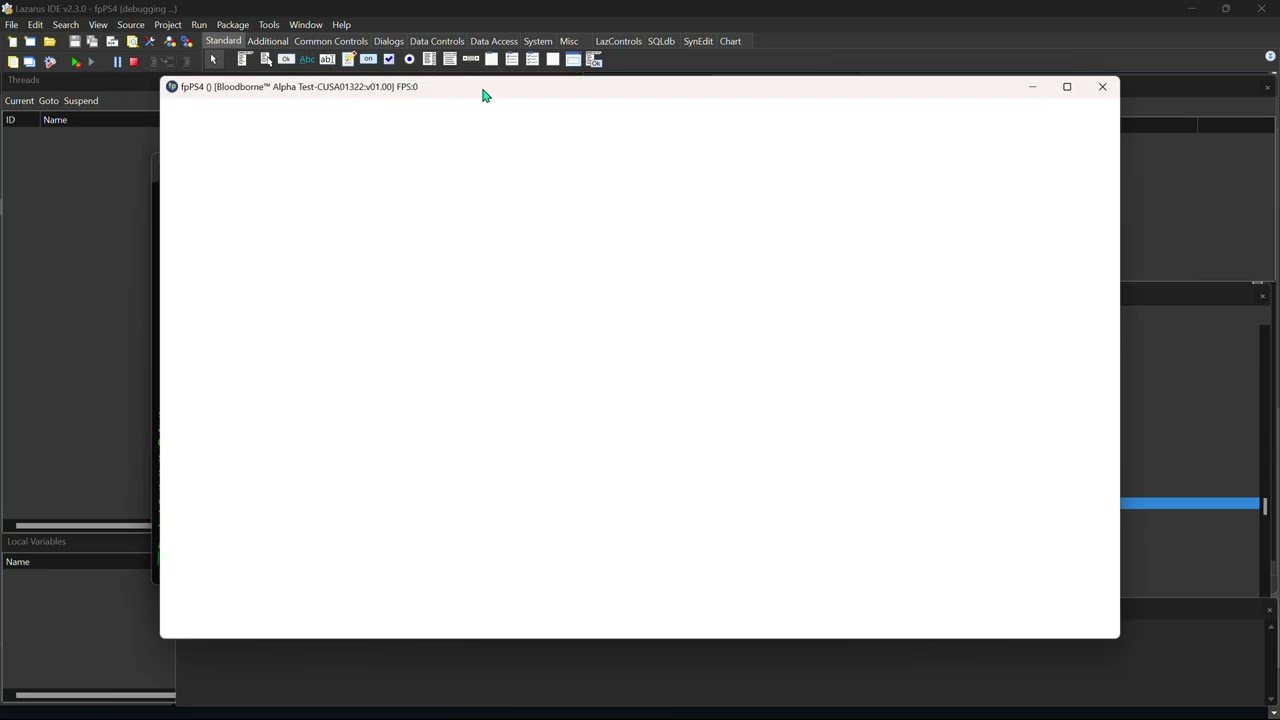Open the Help menu
This screenshot has height=720, width=1280.
tap(342, 25)
